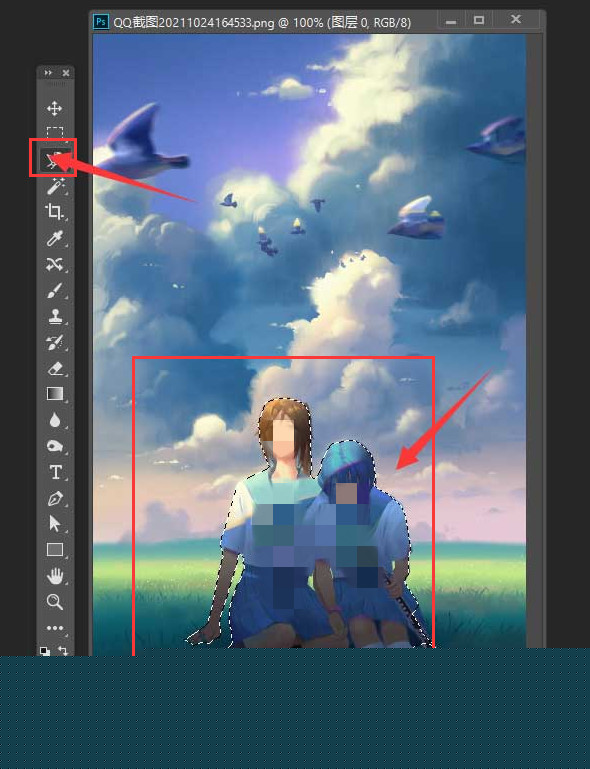Screen dimensions: 590x769
Task: Maximize the document window
Action: 479,20
